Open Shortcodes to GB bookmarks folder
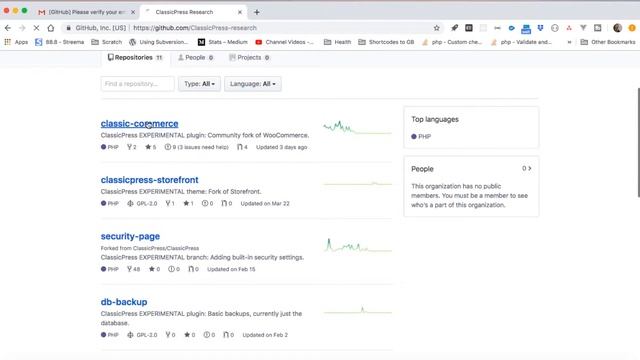 click(386, 42)
